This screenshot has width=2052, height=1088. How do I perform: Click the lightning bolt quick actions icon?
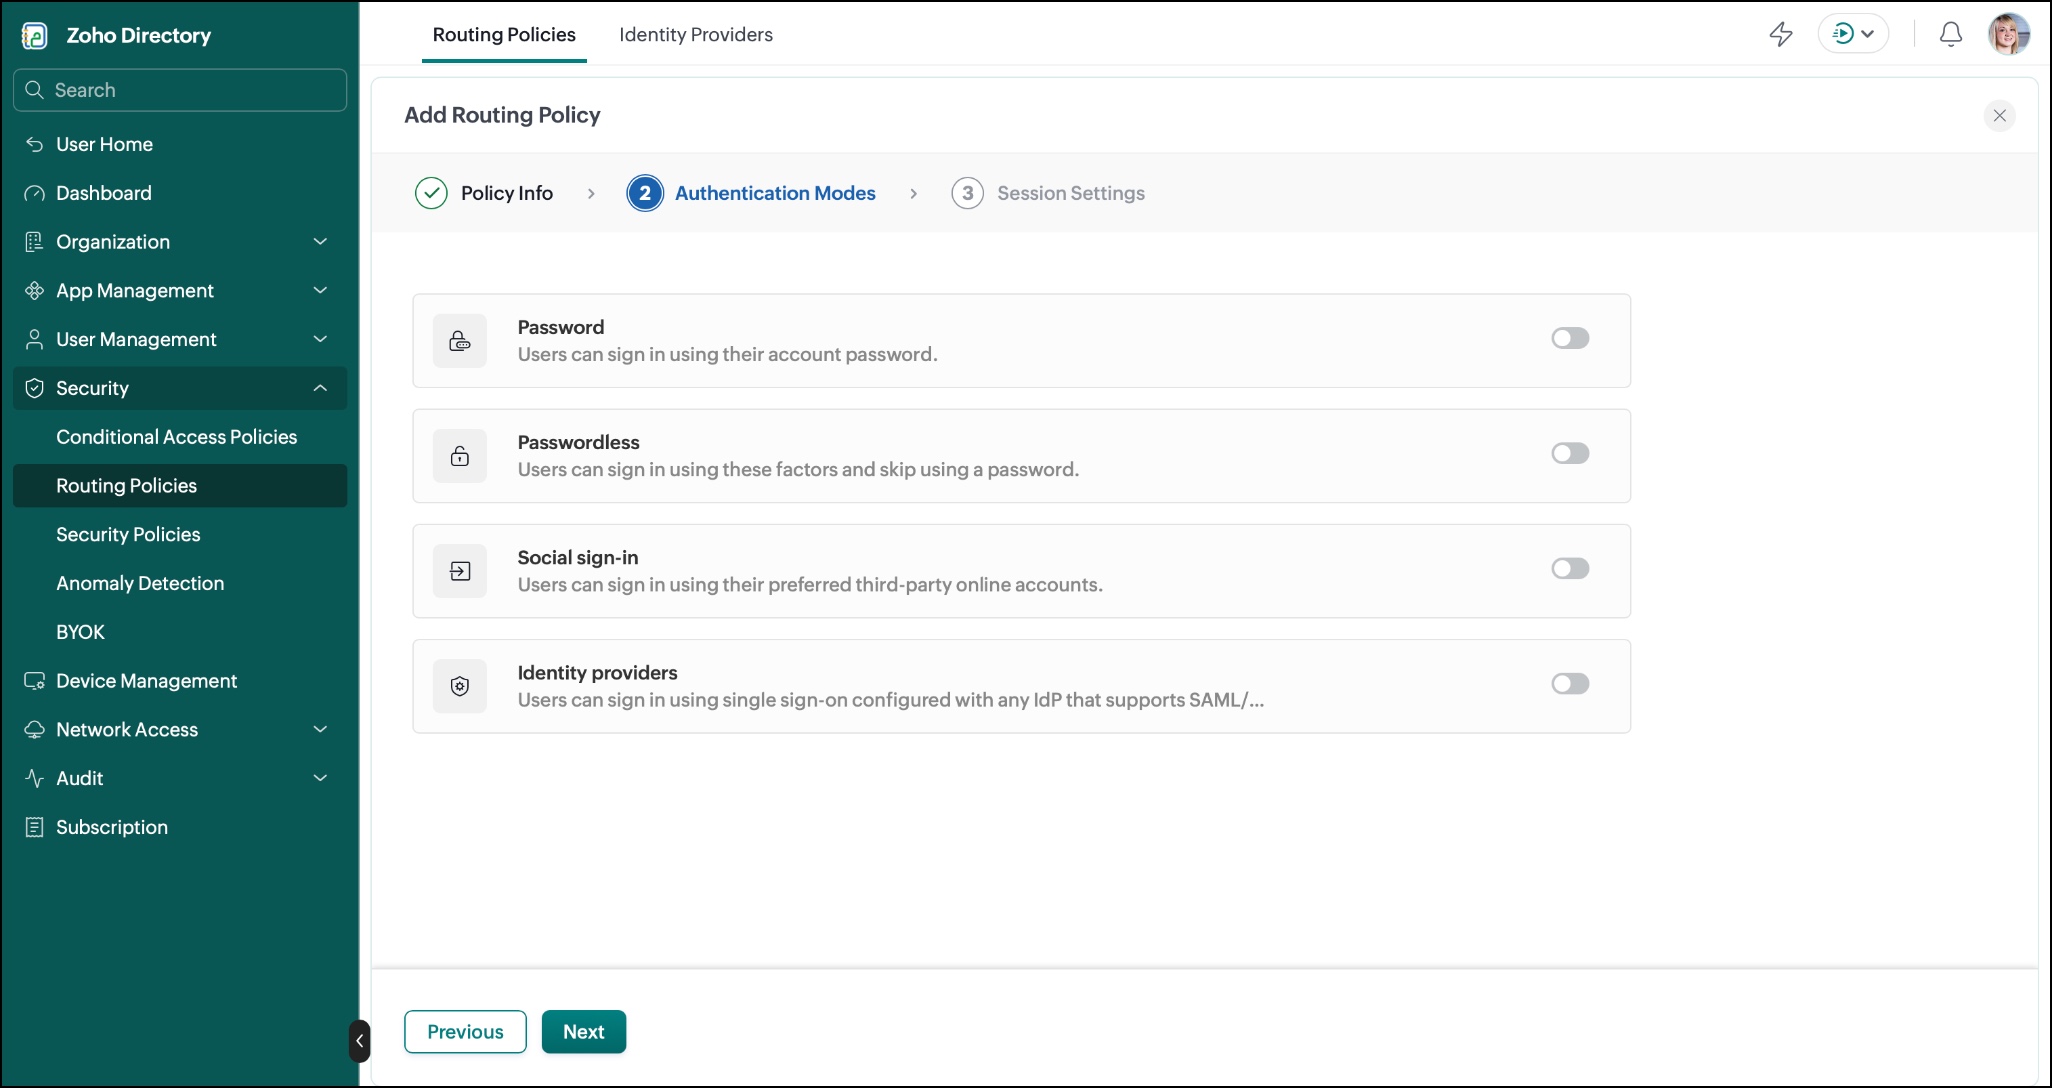pyautogui.click(x=1781, y=34)
